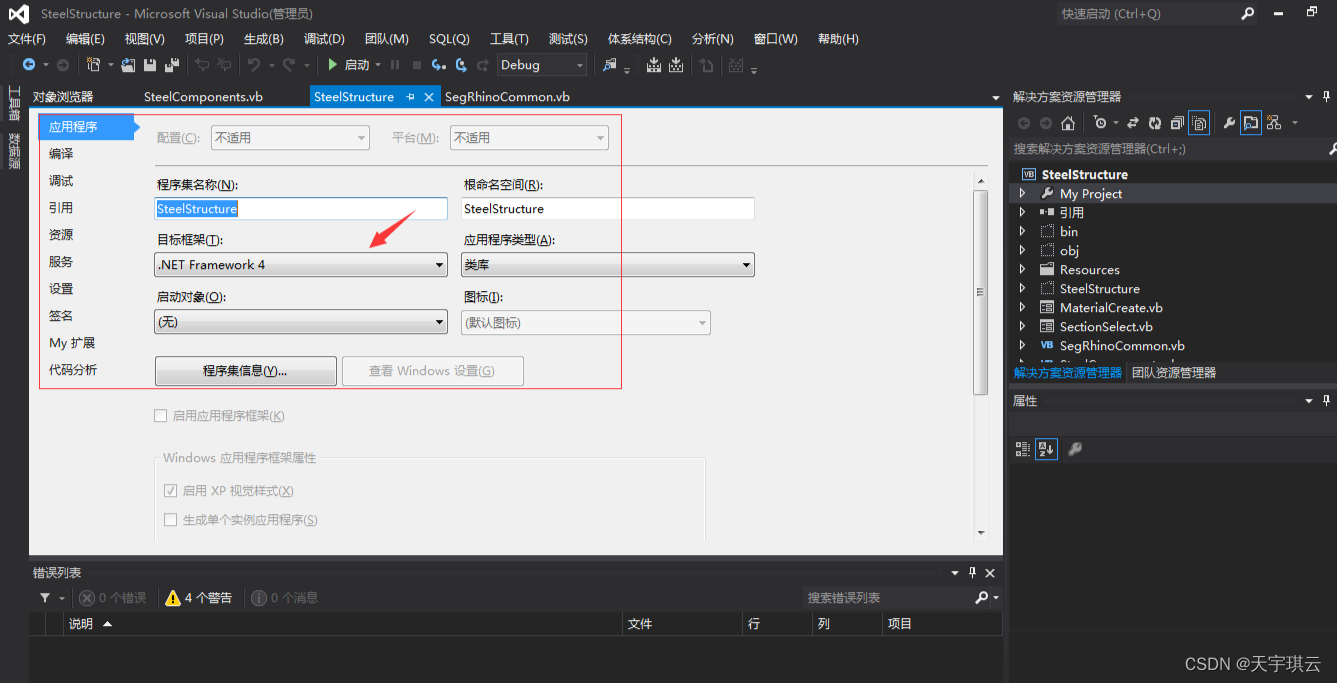This screenshot has height=683, width=1337.
Task: Pin the SteelStructure document tab
Action: 411,97
